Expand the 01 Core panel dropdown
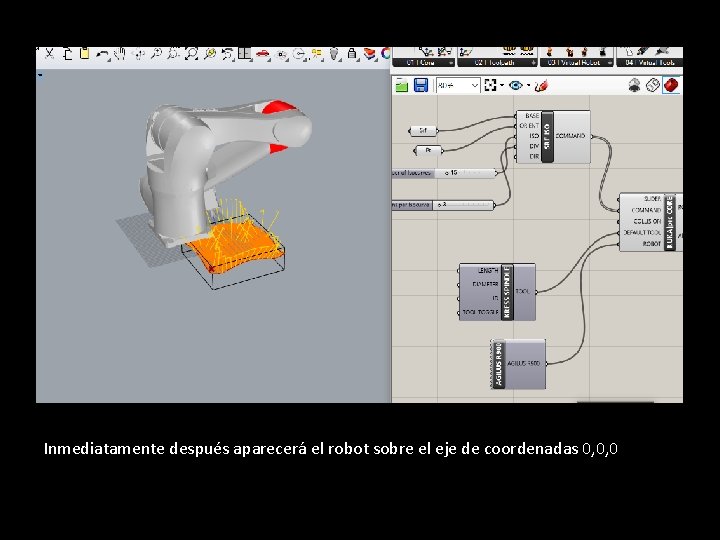Image resolution: width=720 pixels, height=540 pixels. [450, 63]
